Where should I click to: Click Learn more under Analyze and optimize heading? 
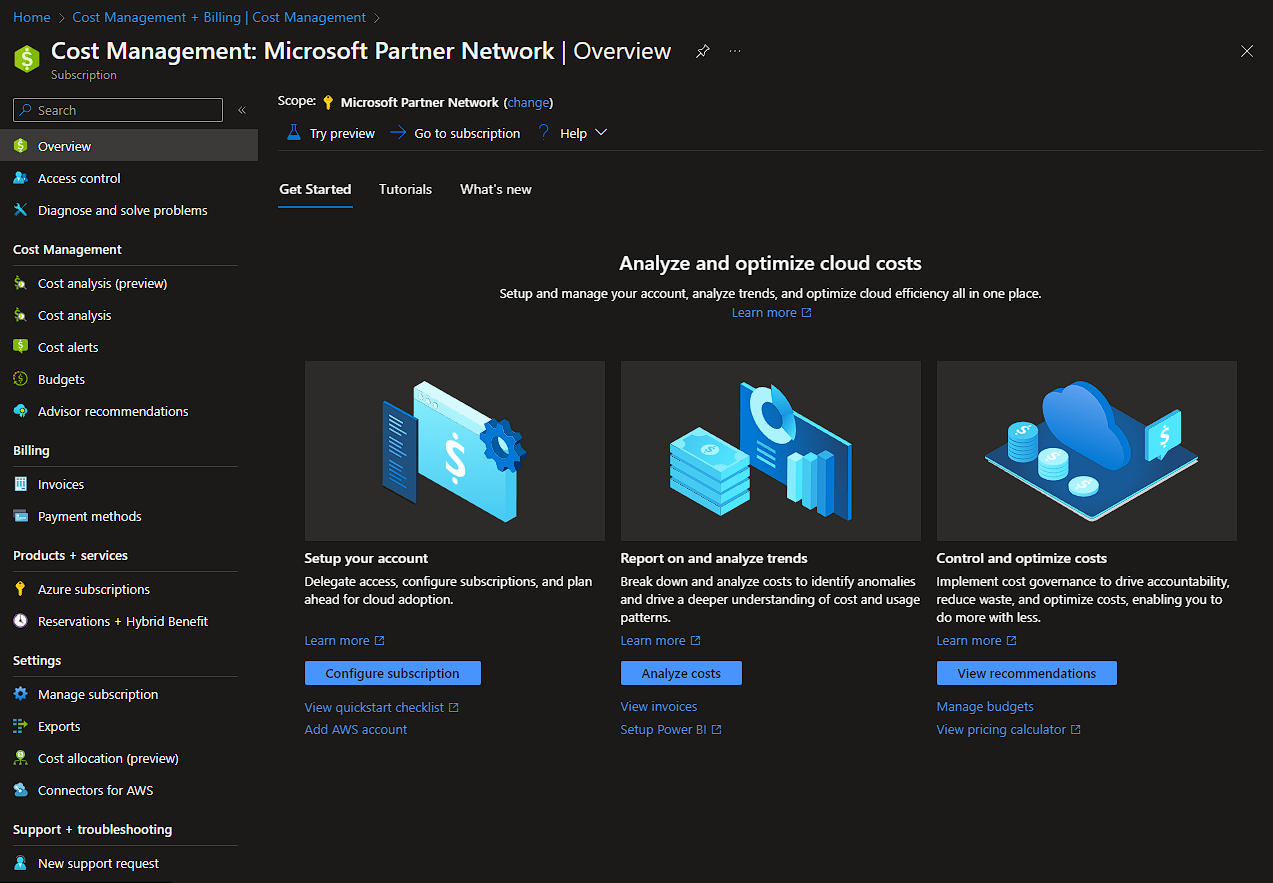[x=772, y=312]
